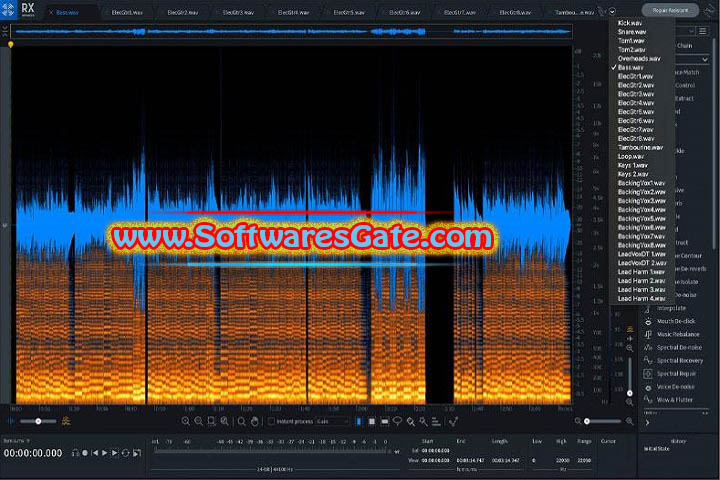720x480 pixels.
Task: Click the zoom in icon in bottom toolbar
Action: [186, 421]
